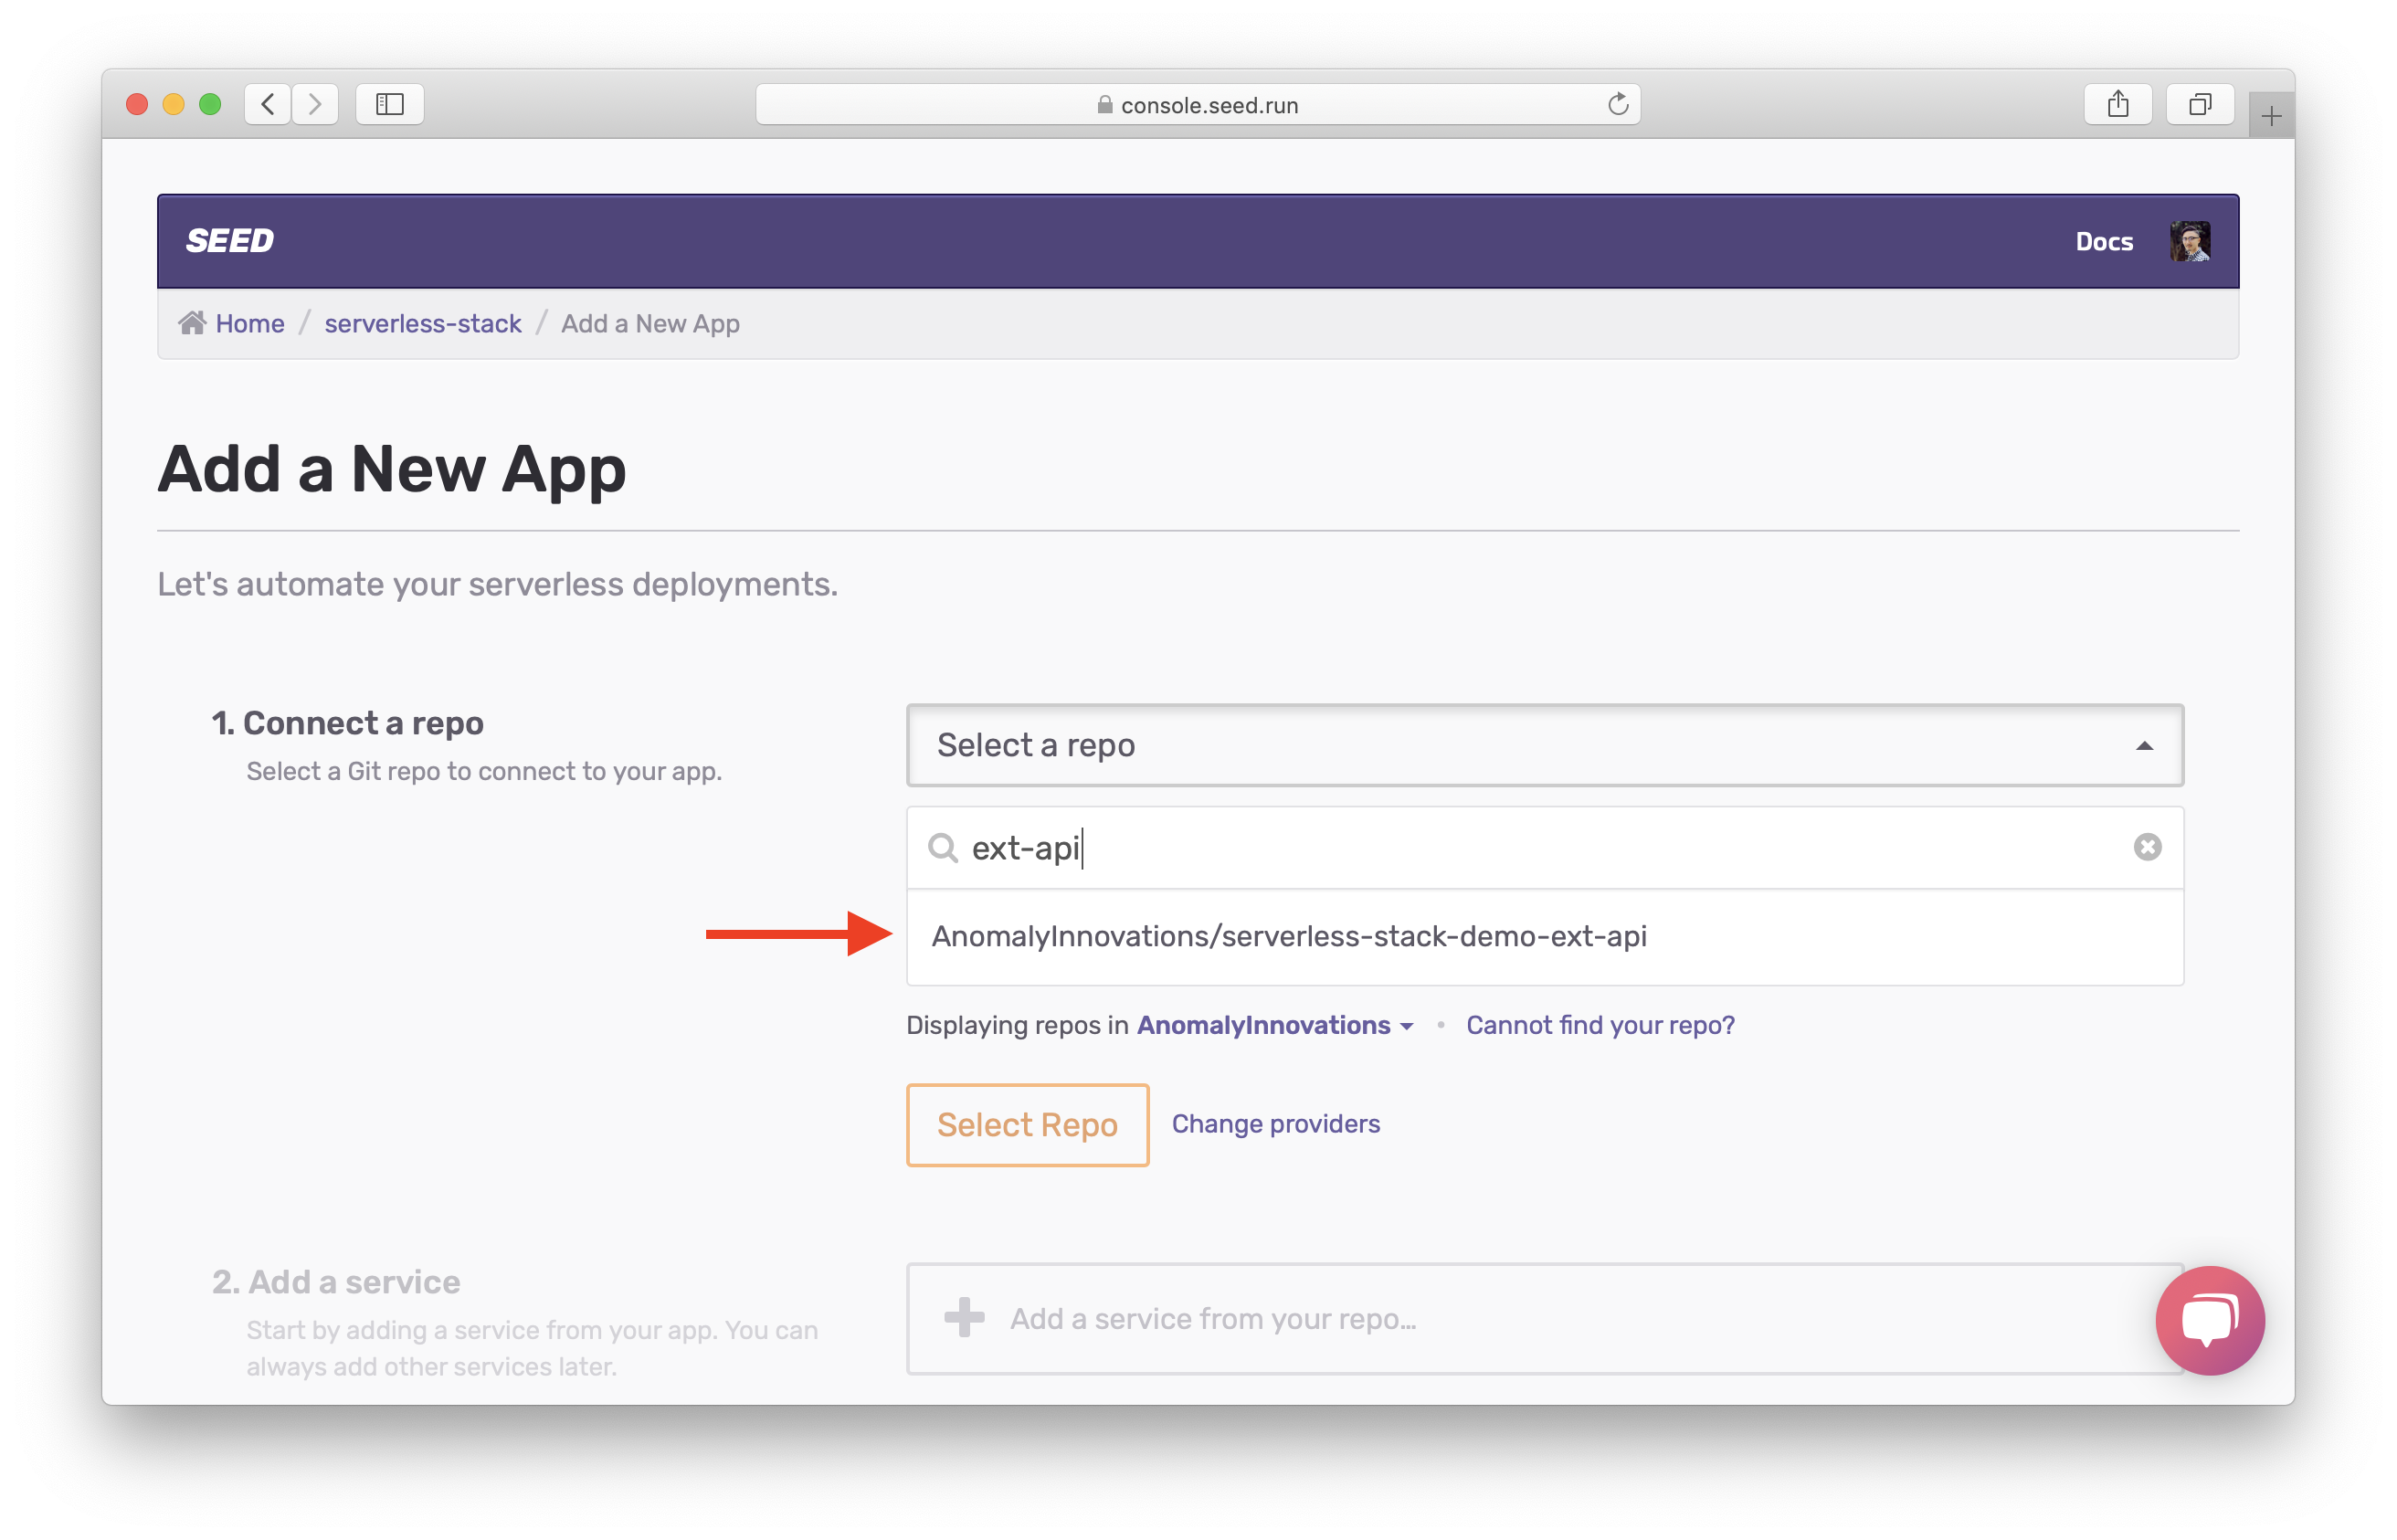The height and width of the screenshot is (1540, 2397).
Task: Toggle the Safari sidebar icon
Action: 389,104
